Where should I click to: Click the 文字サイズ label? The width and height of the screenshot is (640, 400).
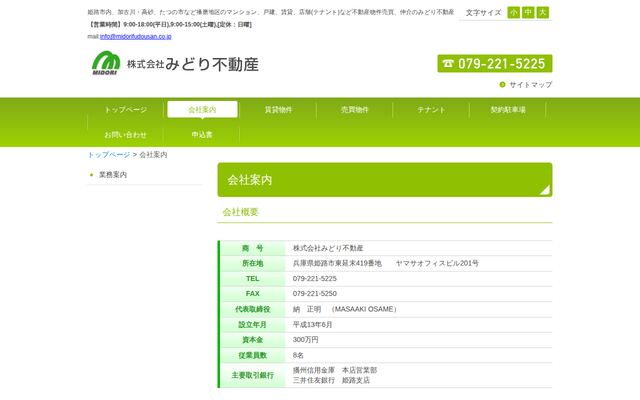point(483,13)
